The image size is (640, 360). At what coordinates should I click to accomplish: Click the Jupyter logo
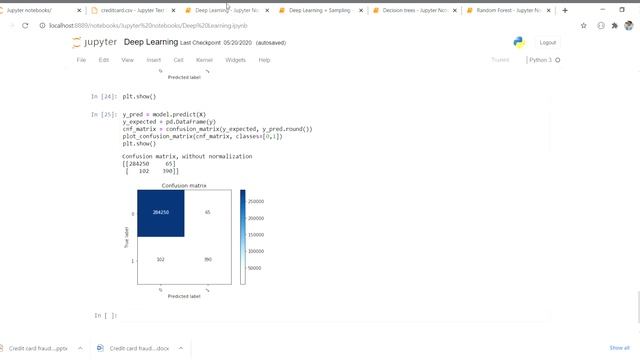(x=94, y=42)
